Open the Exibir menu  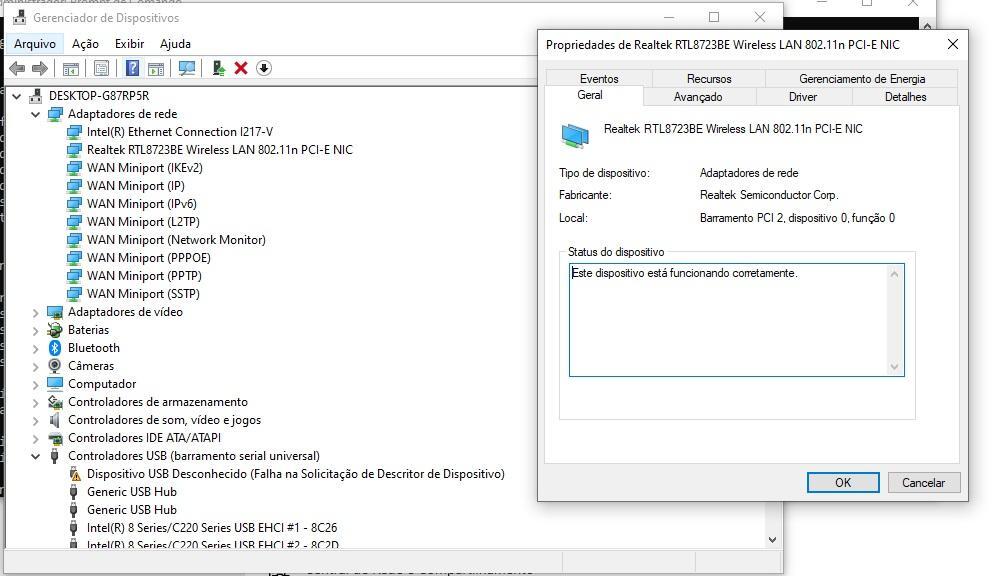click(129, 44)
